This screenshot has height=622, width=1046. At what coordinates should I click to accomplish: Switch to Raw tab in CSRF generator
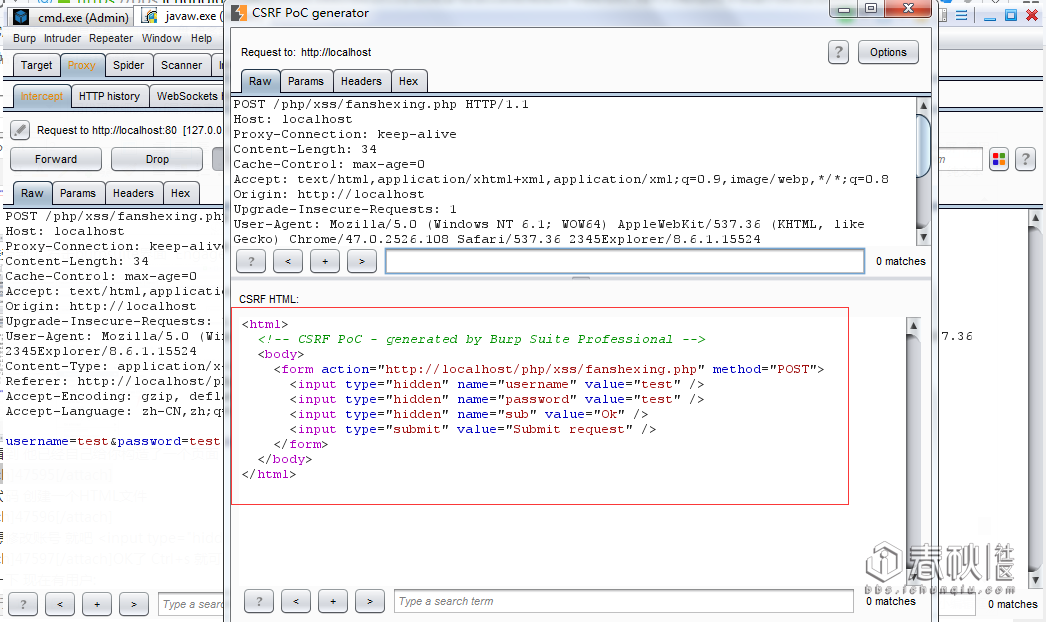pyautogui.click(x=260, y=81)
